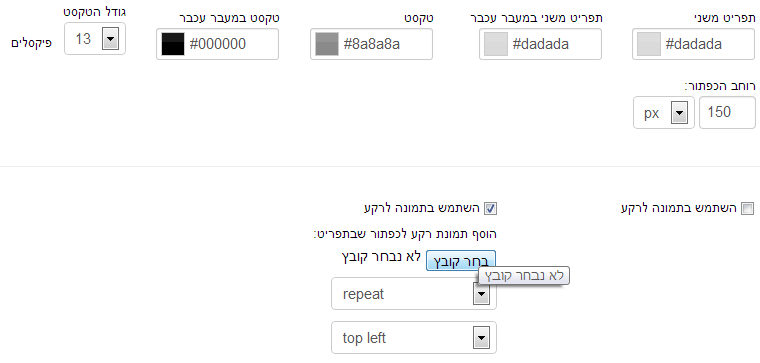Check the unchecked השתמש בתמונה לרקע checkbox
The height and width of the screenshot is (363, 760).
click(x=748, y=208)
